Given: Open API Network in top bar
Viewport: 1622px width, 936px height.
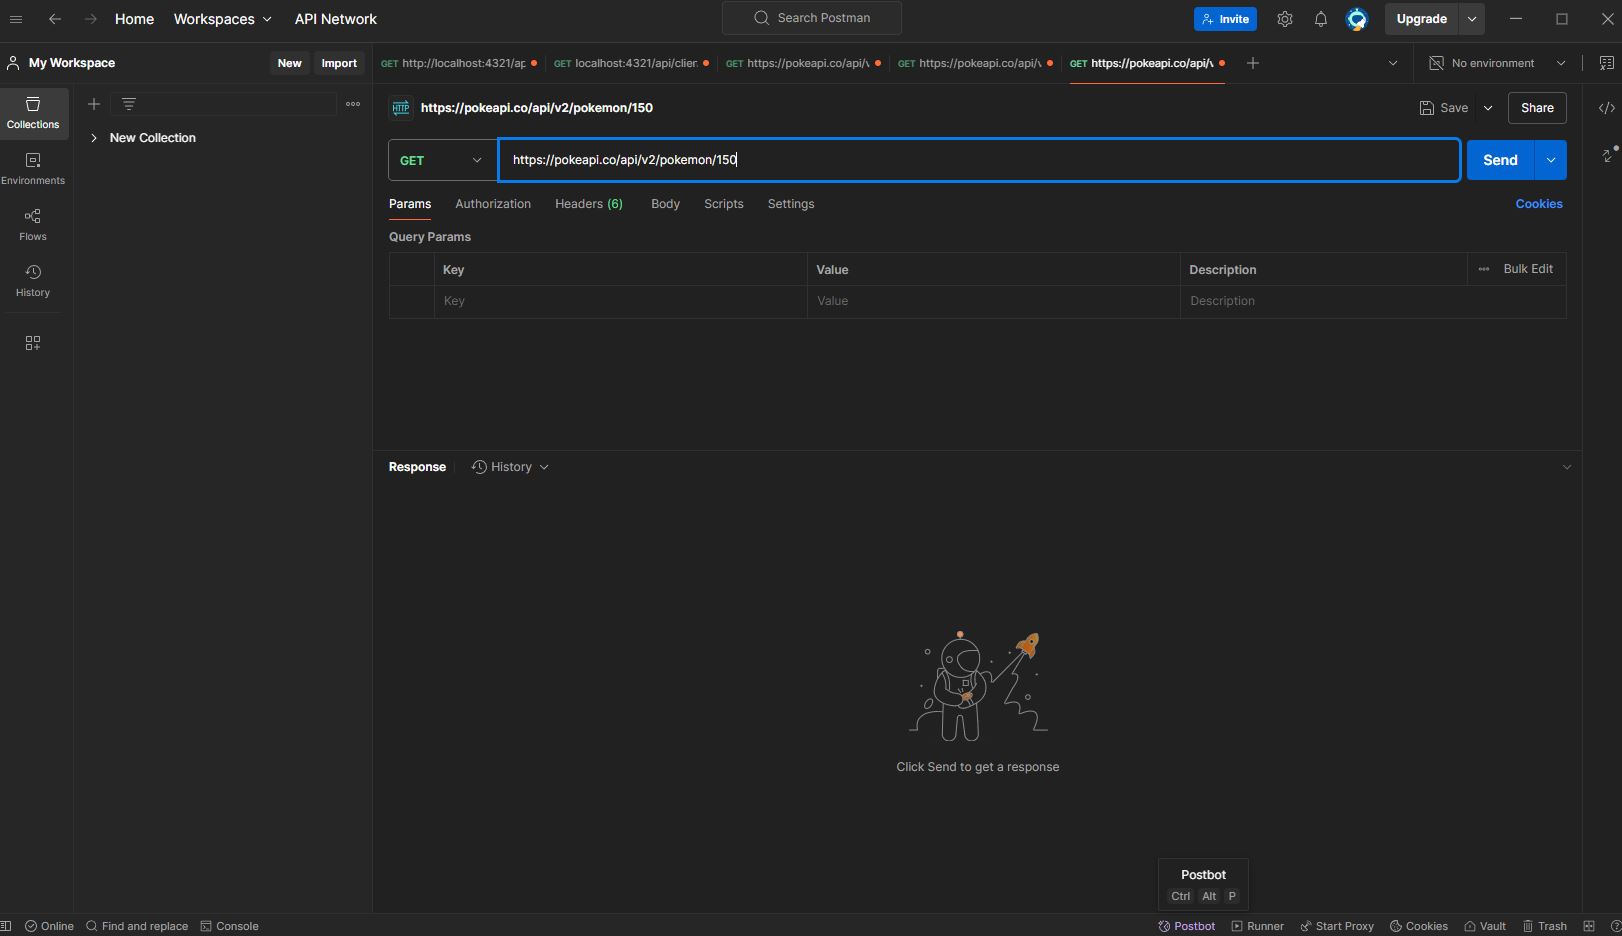Looking at the screenshot, I should coord(336,19).
